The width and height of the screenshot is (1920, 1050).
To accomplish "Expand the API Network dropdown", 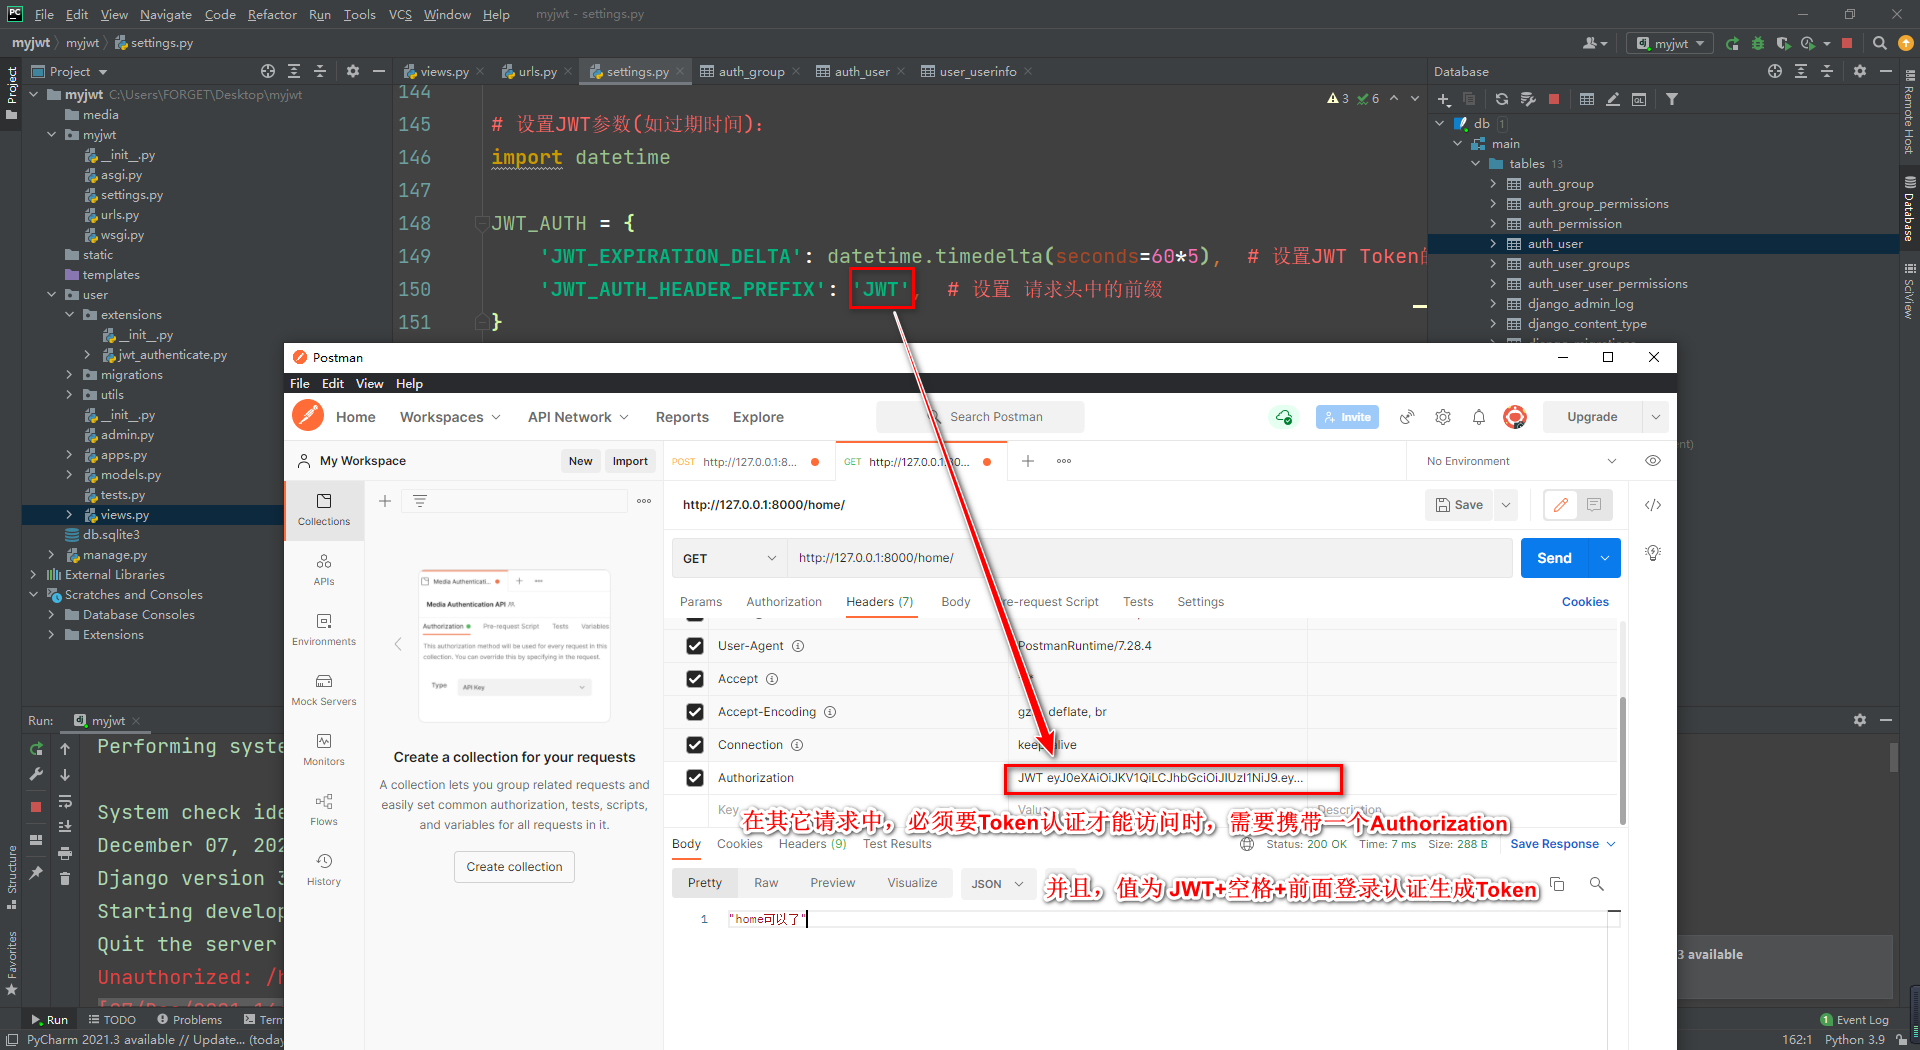I will click(x=578, y=417).
